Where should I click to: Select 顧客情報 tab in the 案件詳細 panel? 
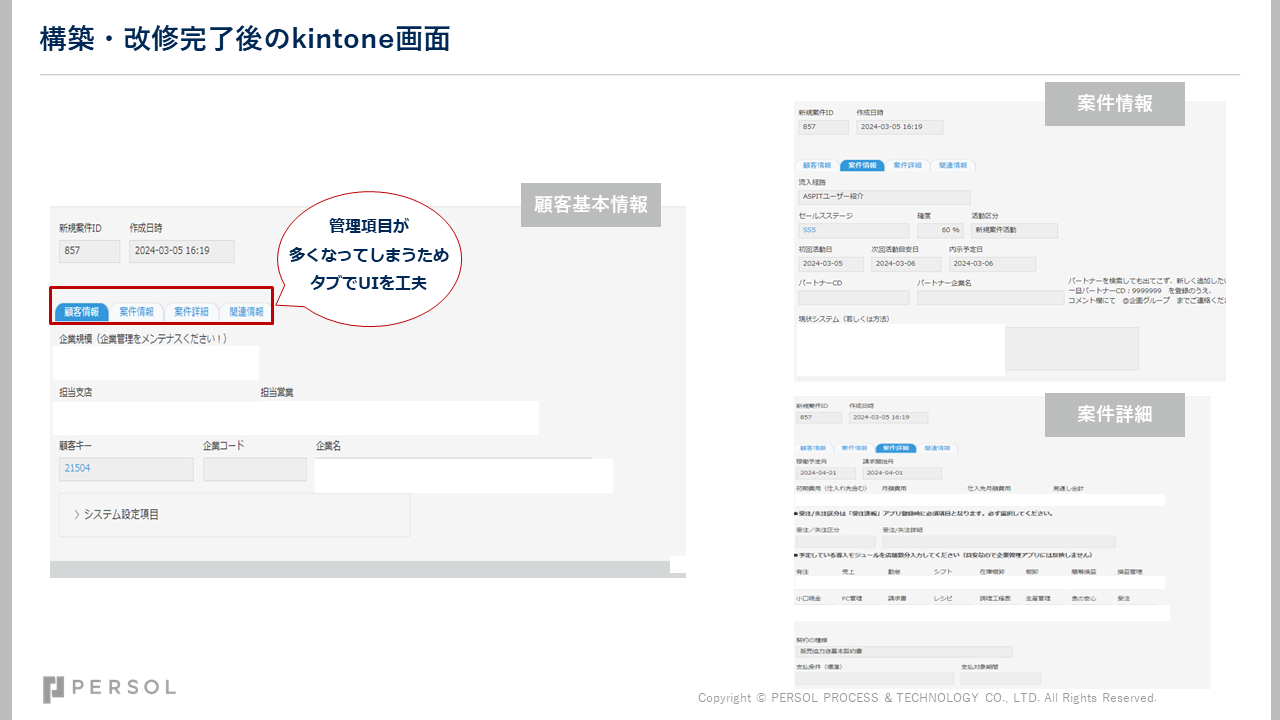(814, 448)
